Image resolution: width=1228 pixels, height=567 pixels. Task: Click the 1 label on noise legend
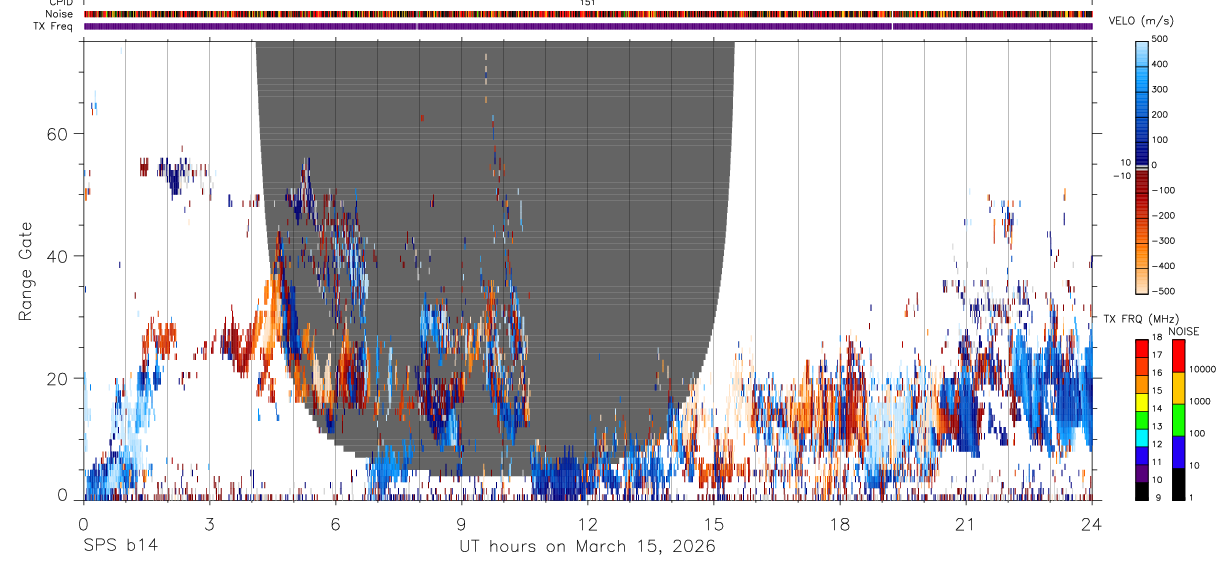tap(1191, 498)
